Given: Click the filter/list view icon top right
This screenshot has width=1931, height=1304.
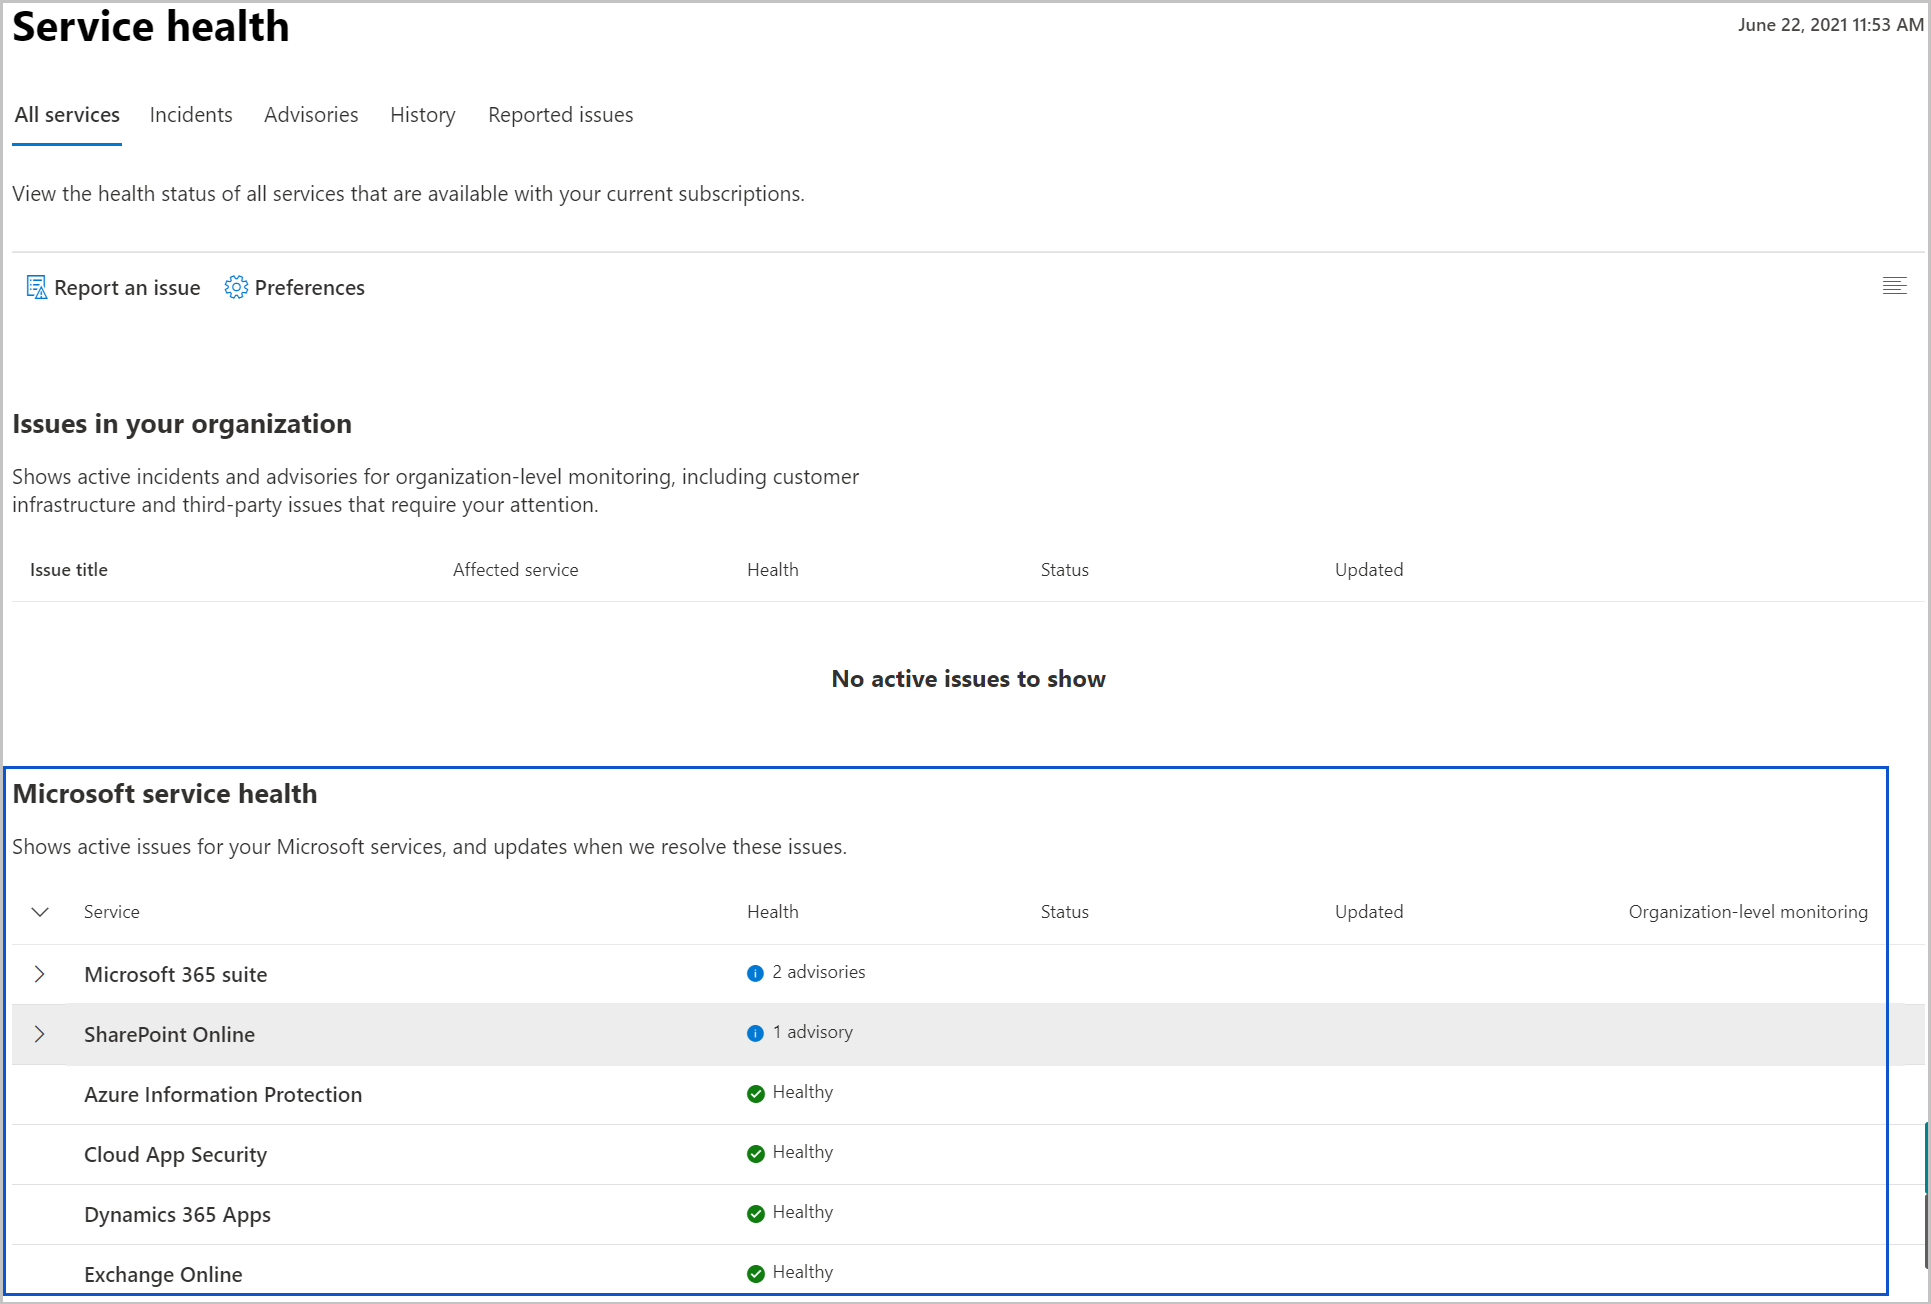Looking at the screenshot, I should 1895,285.
